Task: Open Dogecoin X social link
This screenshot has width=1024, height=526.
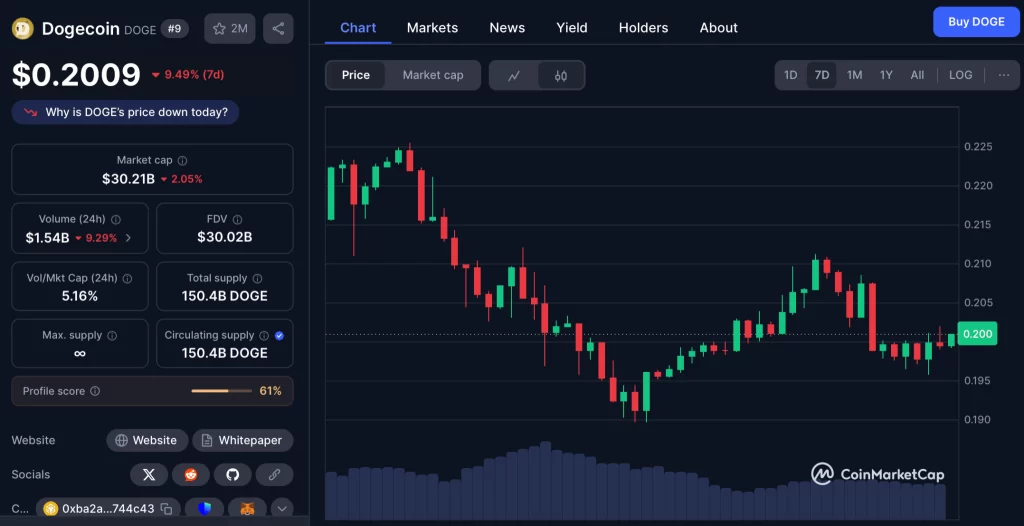Action: point(149,475)
